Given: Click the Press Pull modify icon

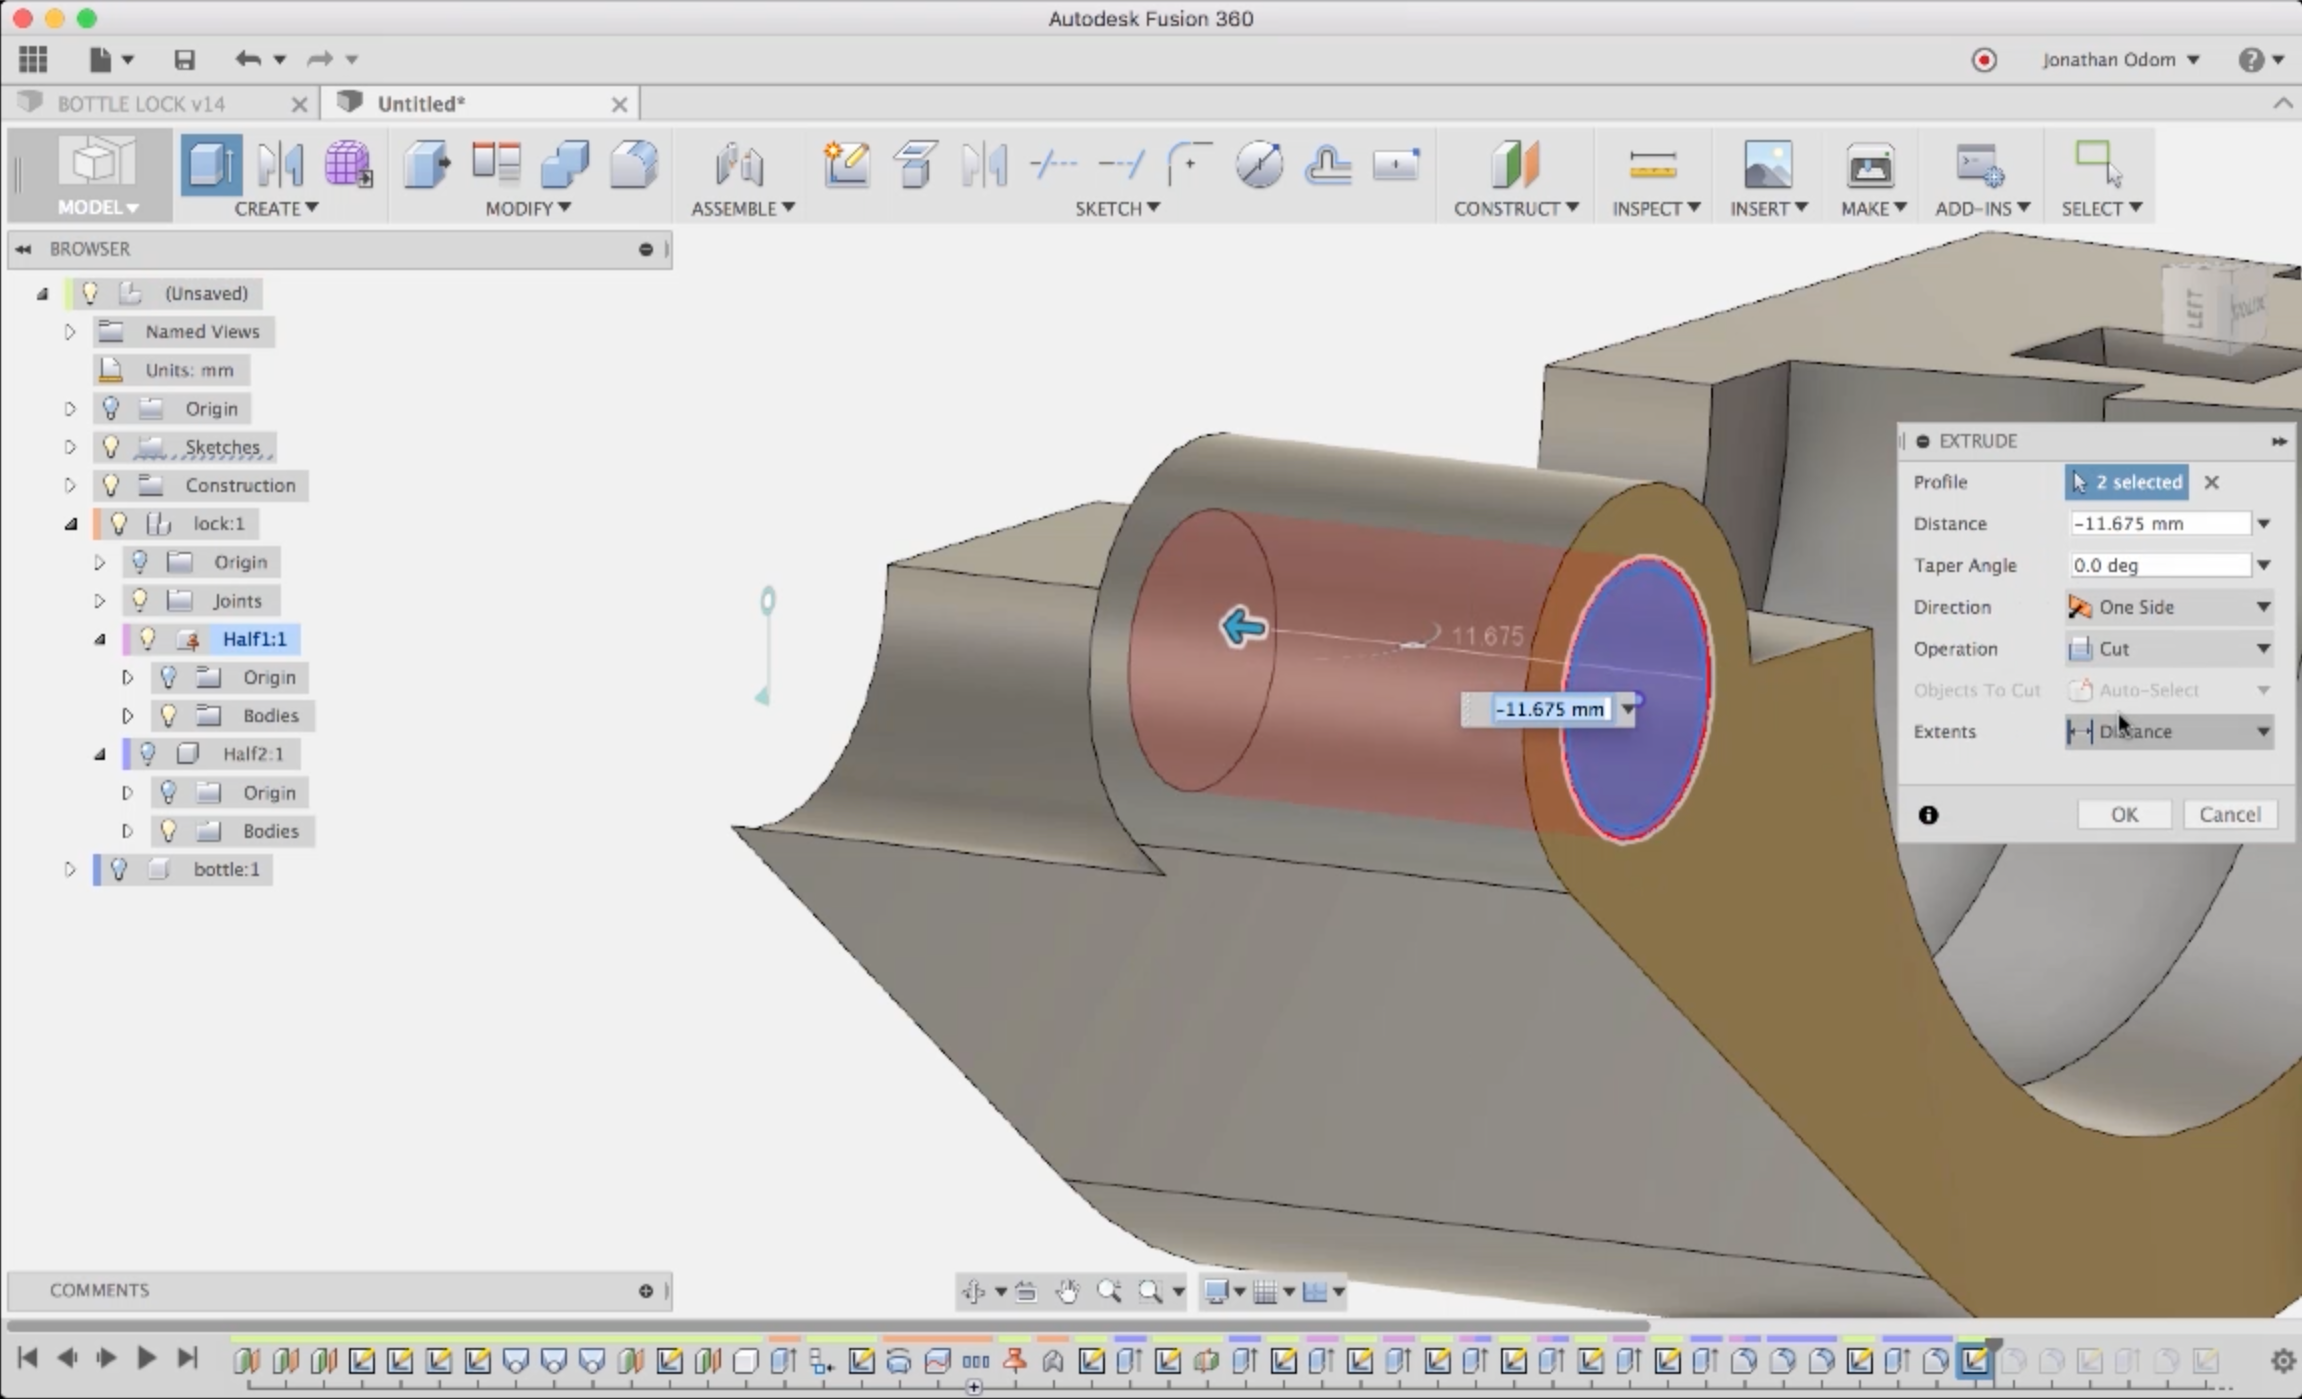Looking at the screenshot, I should 427,165.
